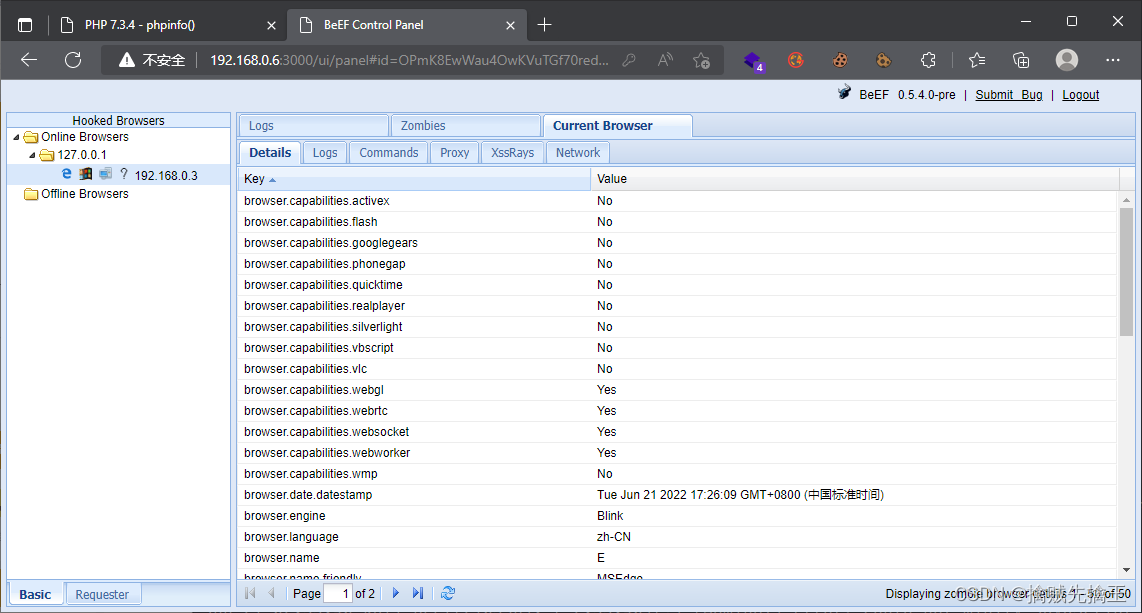Image resolution: width=1142 pixels, height=613 pixels.
Task: Close the BeEF Control Panel tab
Action: [x=511, y=25]
